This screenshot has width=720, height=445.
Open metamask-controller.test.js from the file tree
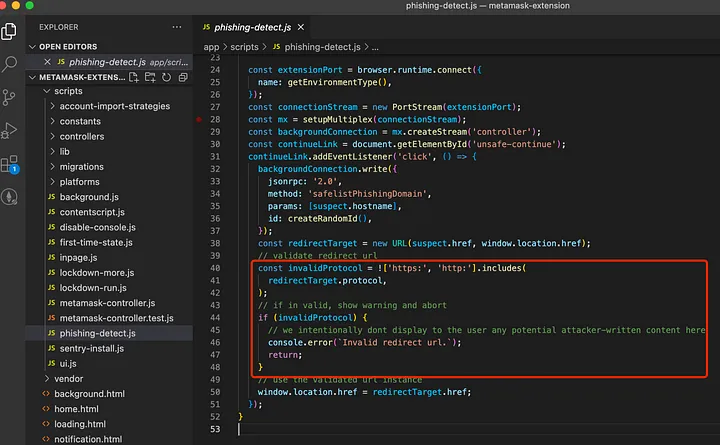(116, 318)
